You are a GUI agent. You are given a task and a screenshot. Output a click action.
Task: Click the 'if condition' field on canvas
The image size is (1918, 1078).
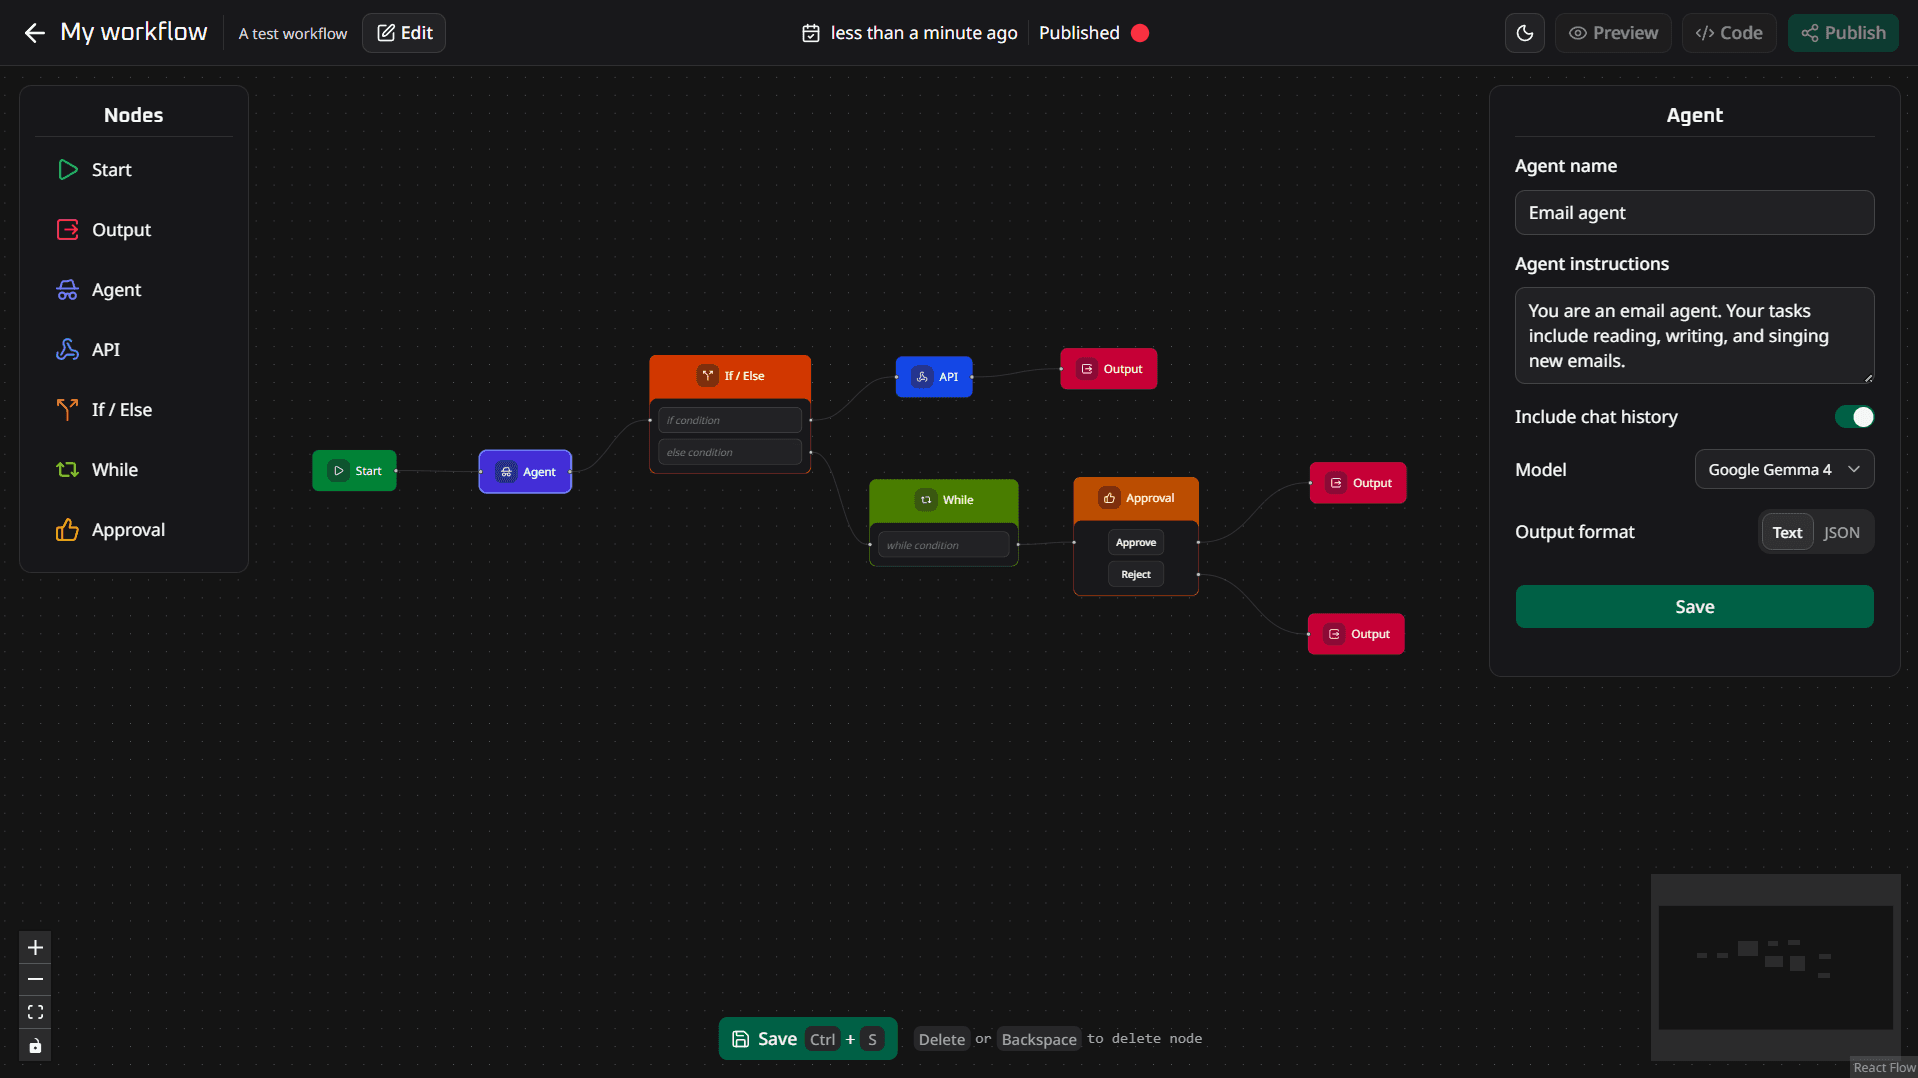730,420
